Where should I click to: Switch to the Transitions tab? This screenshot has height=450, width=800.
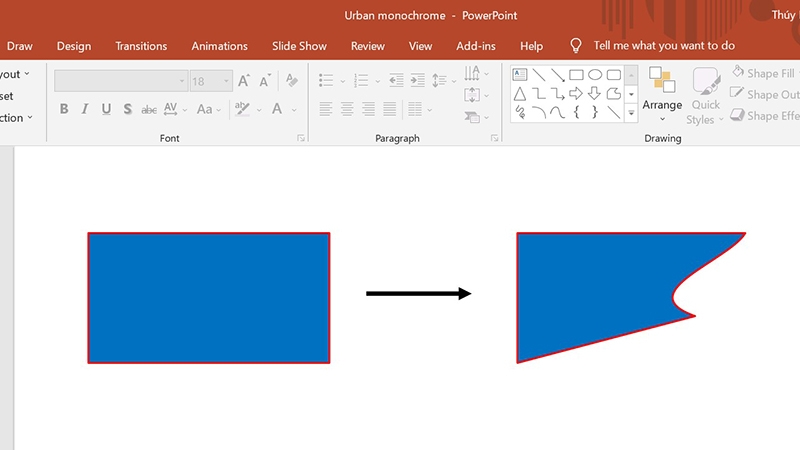(141, 46)
